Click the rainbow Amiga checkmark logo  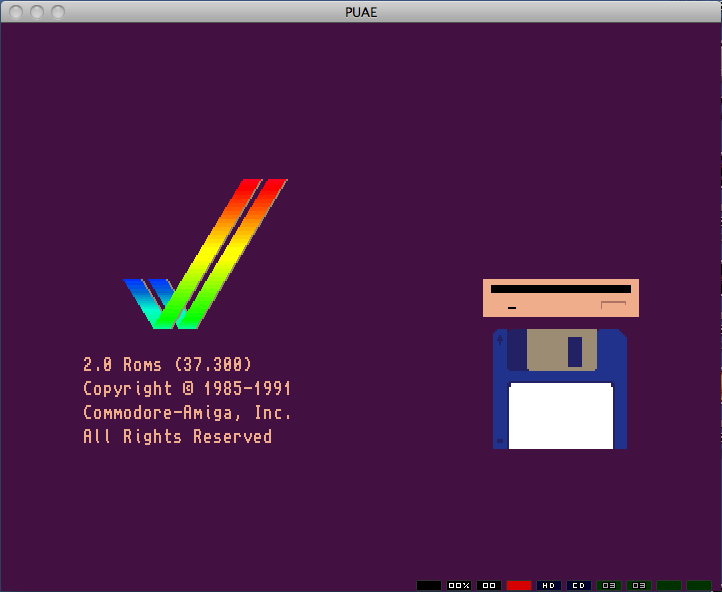205,254
